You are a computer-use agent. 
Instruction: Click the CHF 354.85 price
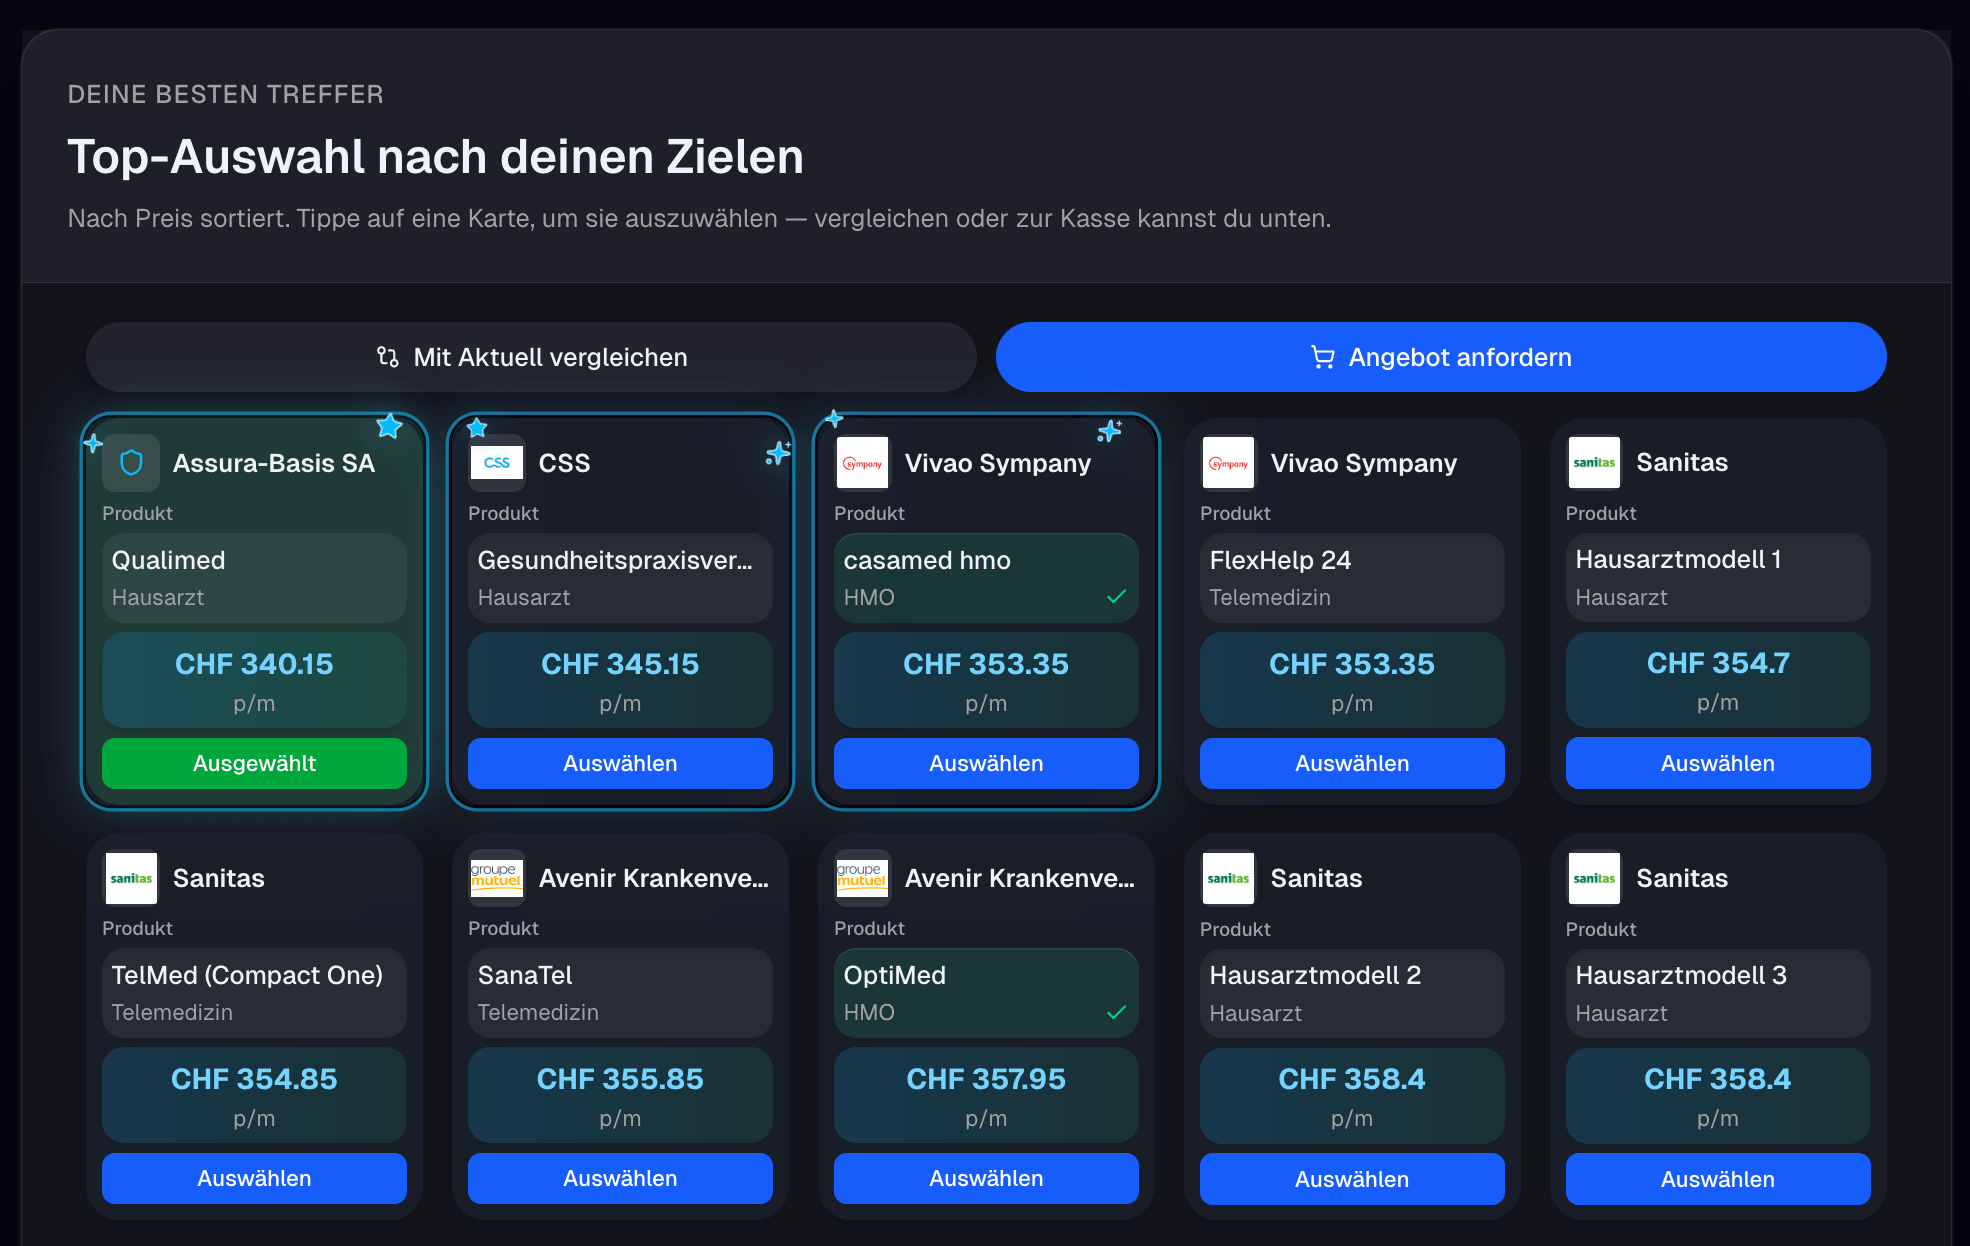point(254,1079)
